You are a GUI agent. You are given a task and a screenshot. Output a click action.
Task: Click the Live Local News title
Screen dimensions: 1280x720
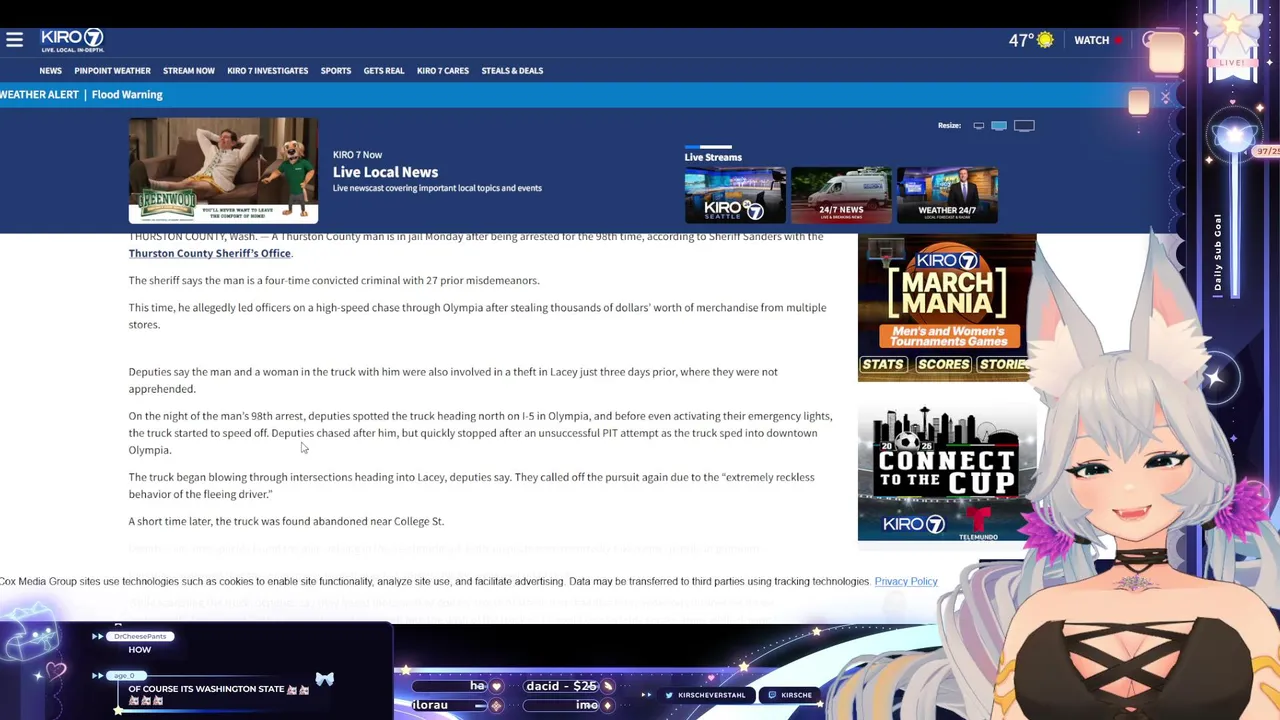coord(385,172)
